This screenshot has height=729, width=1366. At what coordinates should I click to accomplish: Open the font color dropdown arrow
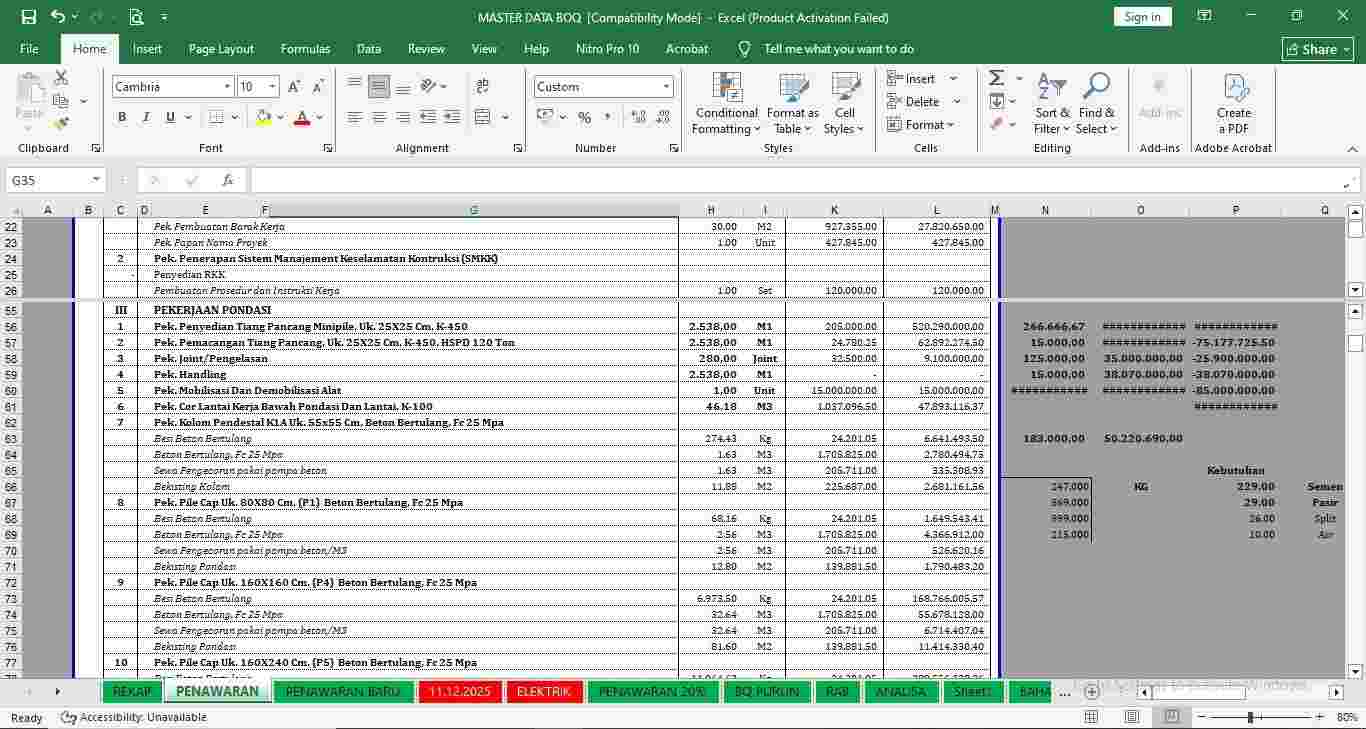pos(319,117)
